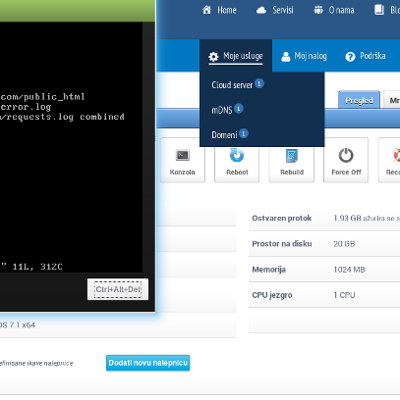Click the Domeni count badge
Image resolution: width=400 pixels, height=400 pixels.
tap(244, 134)
